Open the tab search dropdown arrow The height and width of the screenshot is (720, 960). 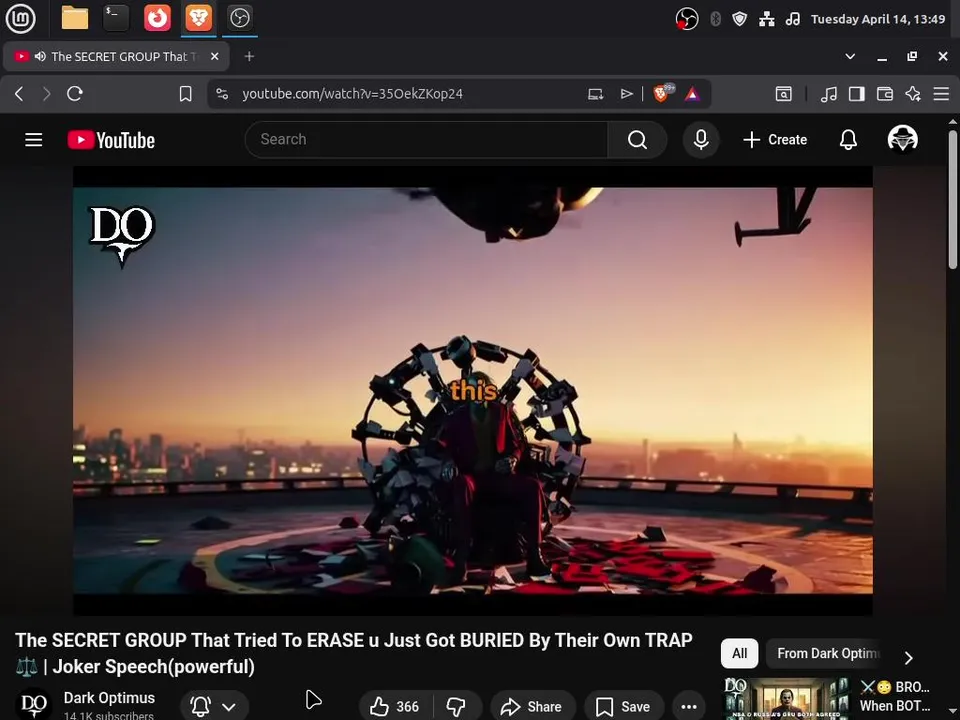(850, 56)
